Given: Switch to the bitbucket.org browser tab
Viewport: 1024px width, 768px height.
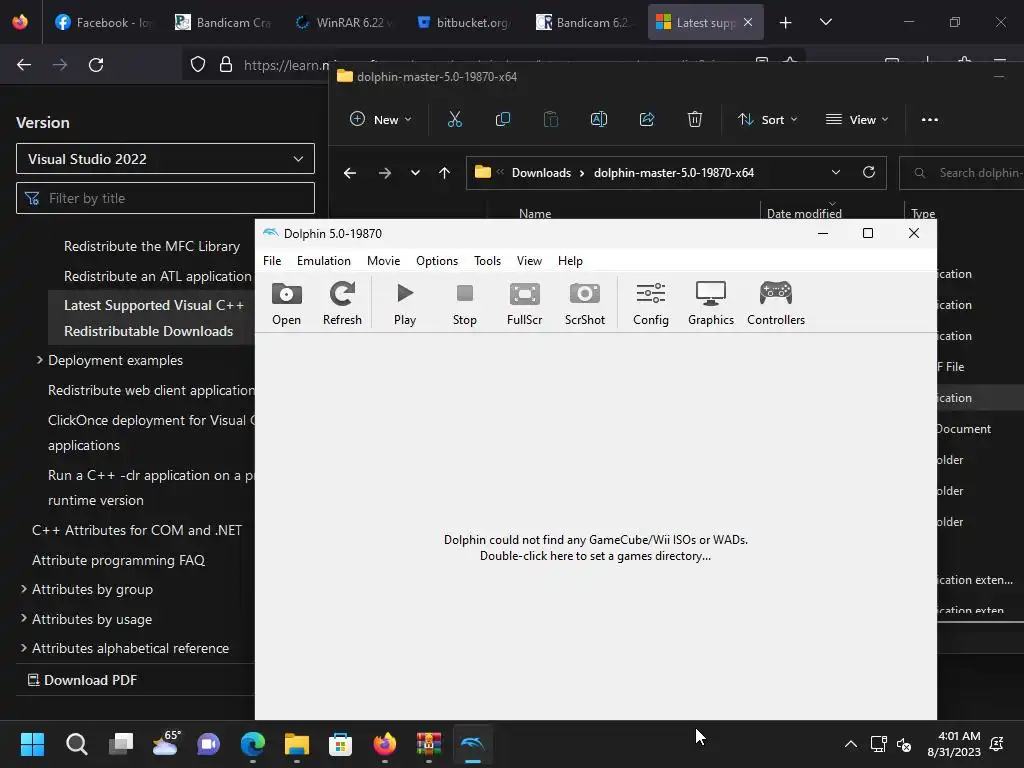Looking at the screenshot, I should [x=464, y=22].
